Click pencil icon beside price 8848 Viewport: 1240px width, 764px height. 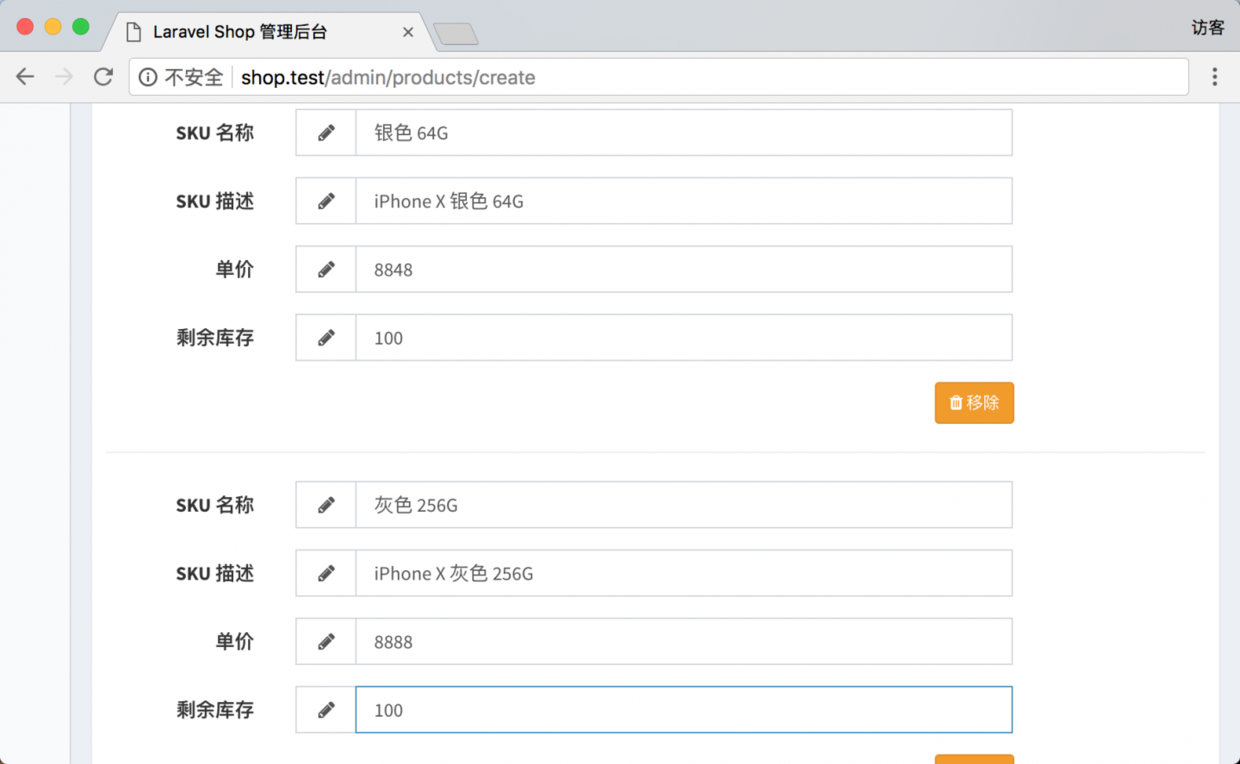[x=326, y=269]
